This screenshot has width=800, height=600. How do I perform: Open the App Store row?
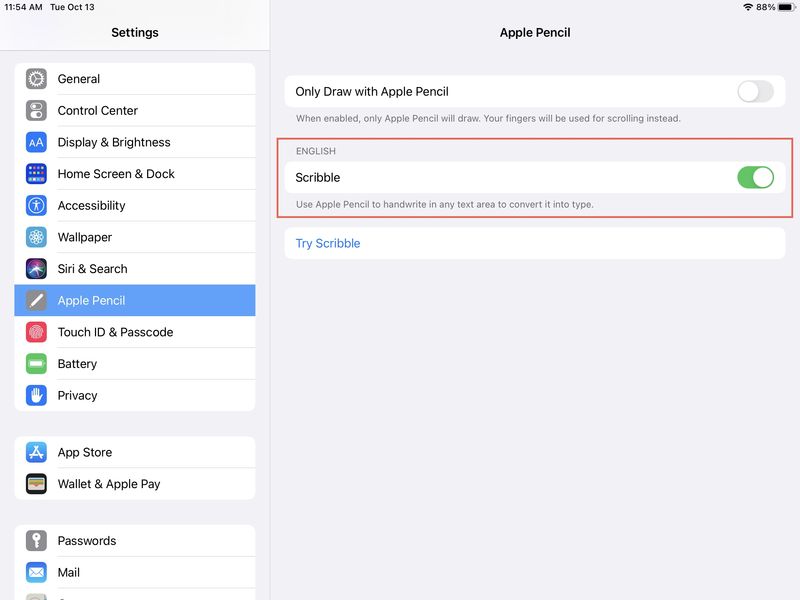pyautogui.click(x=135, y=453)
